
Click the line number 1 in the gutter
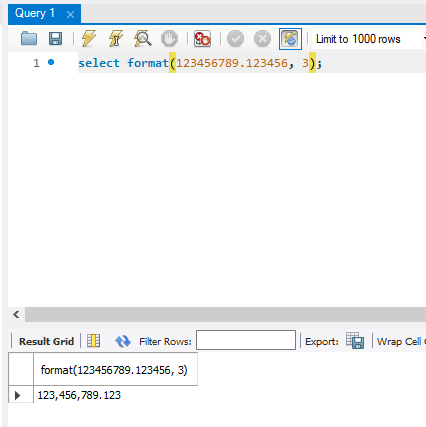36,63
